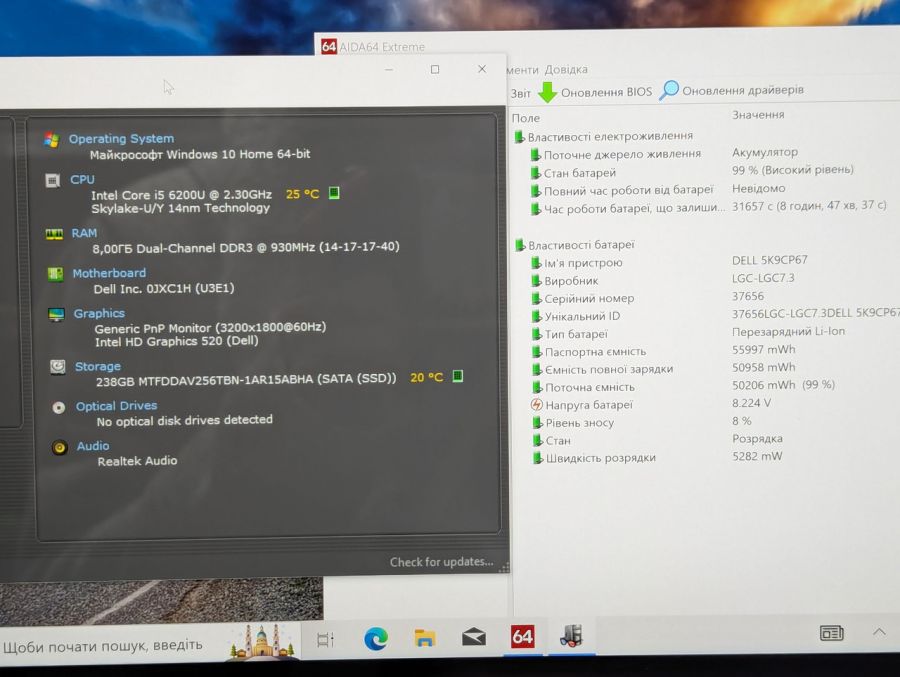Click the Motherboard icon

click(55, 274)
